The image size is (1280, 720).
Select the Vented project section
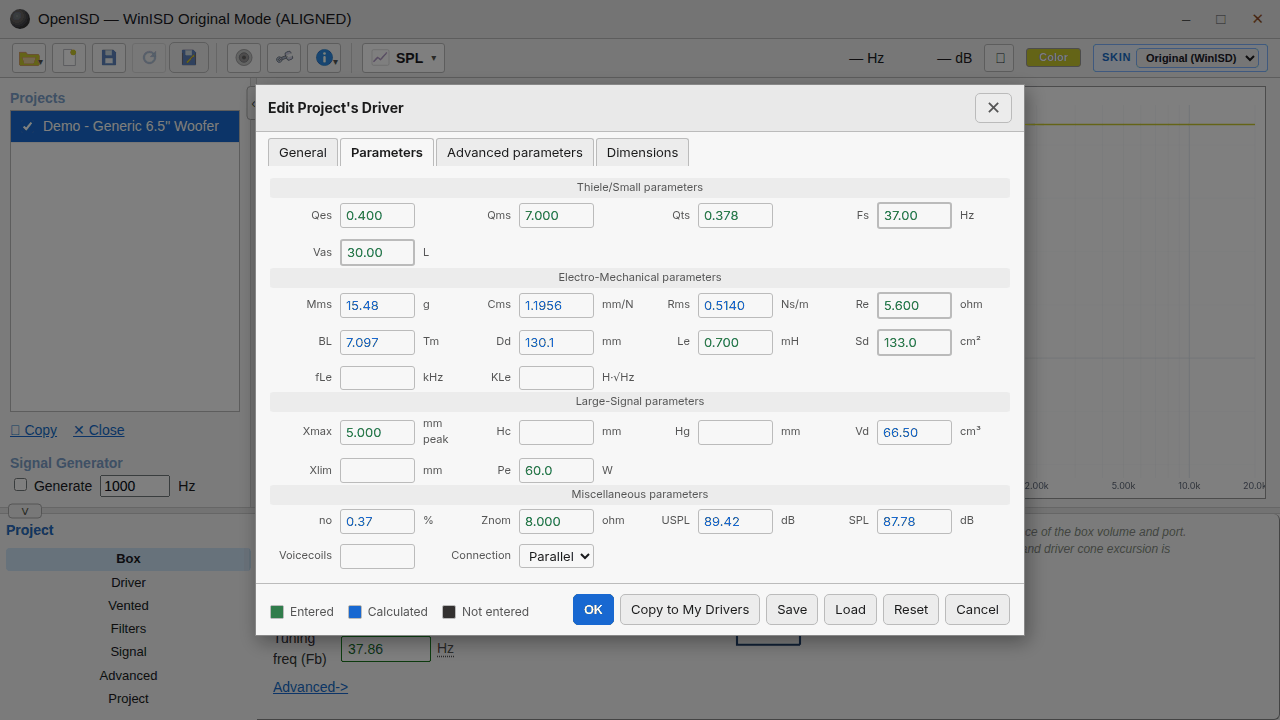[x=128, y=605]
